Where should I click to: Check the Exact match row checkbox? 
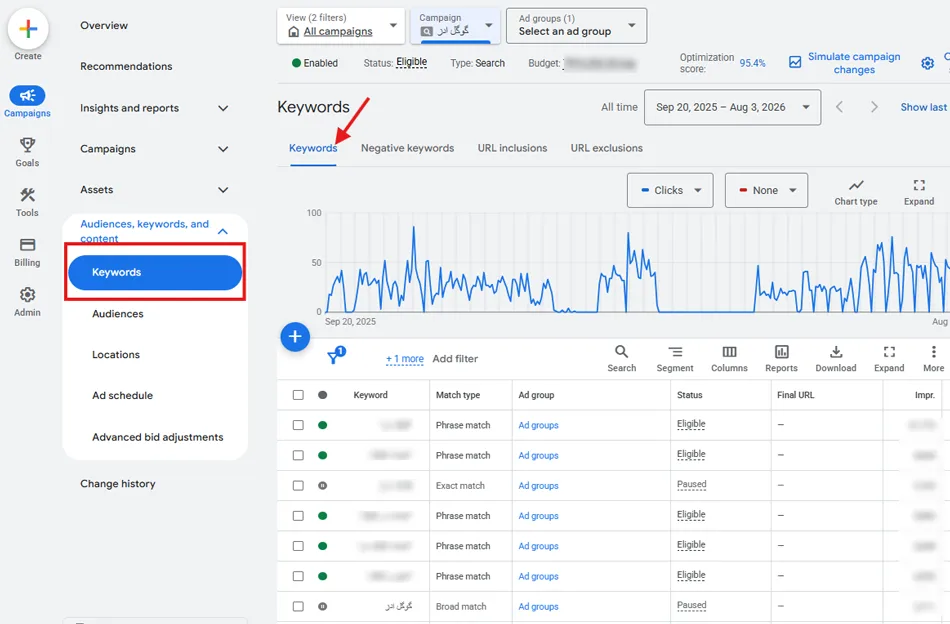(298, 486)
